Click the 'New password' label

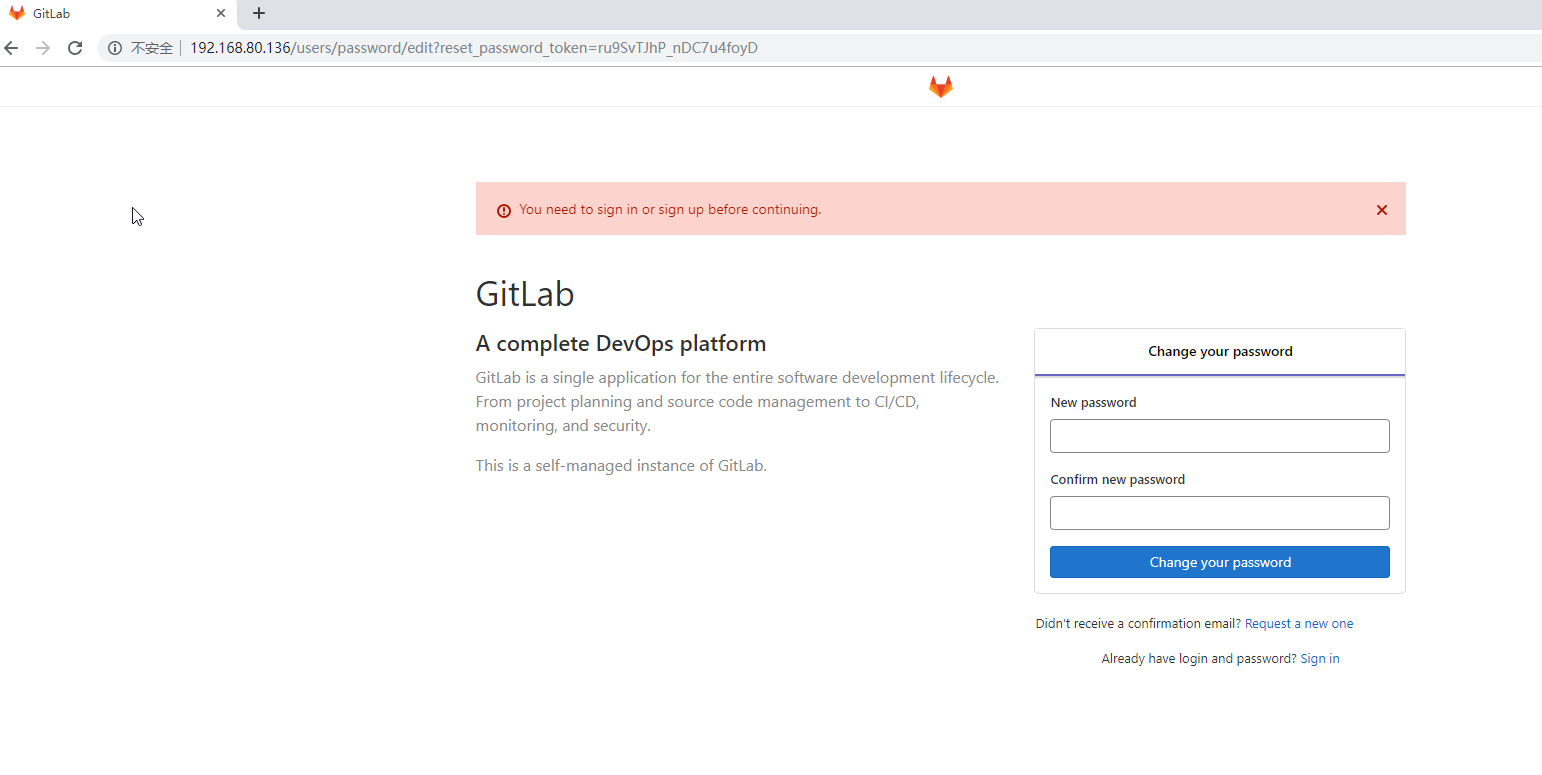click(x=1093, y=403)
